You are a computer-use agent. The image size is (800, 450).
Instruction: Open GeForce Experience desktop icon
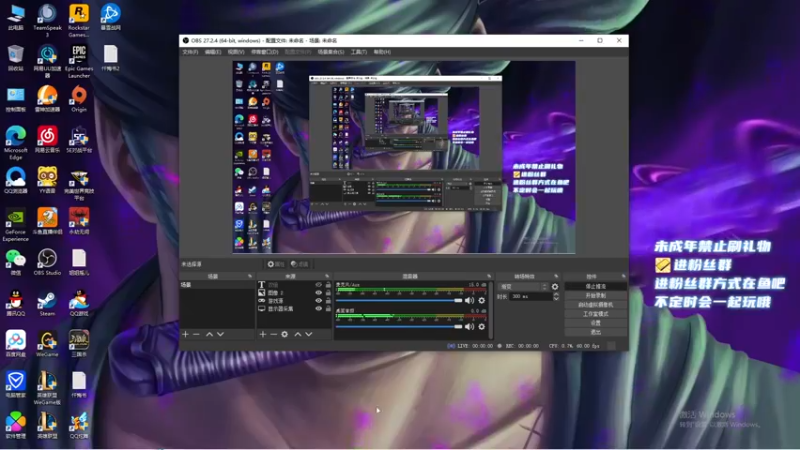(x=16, y=224)
